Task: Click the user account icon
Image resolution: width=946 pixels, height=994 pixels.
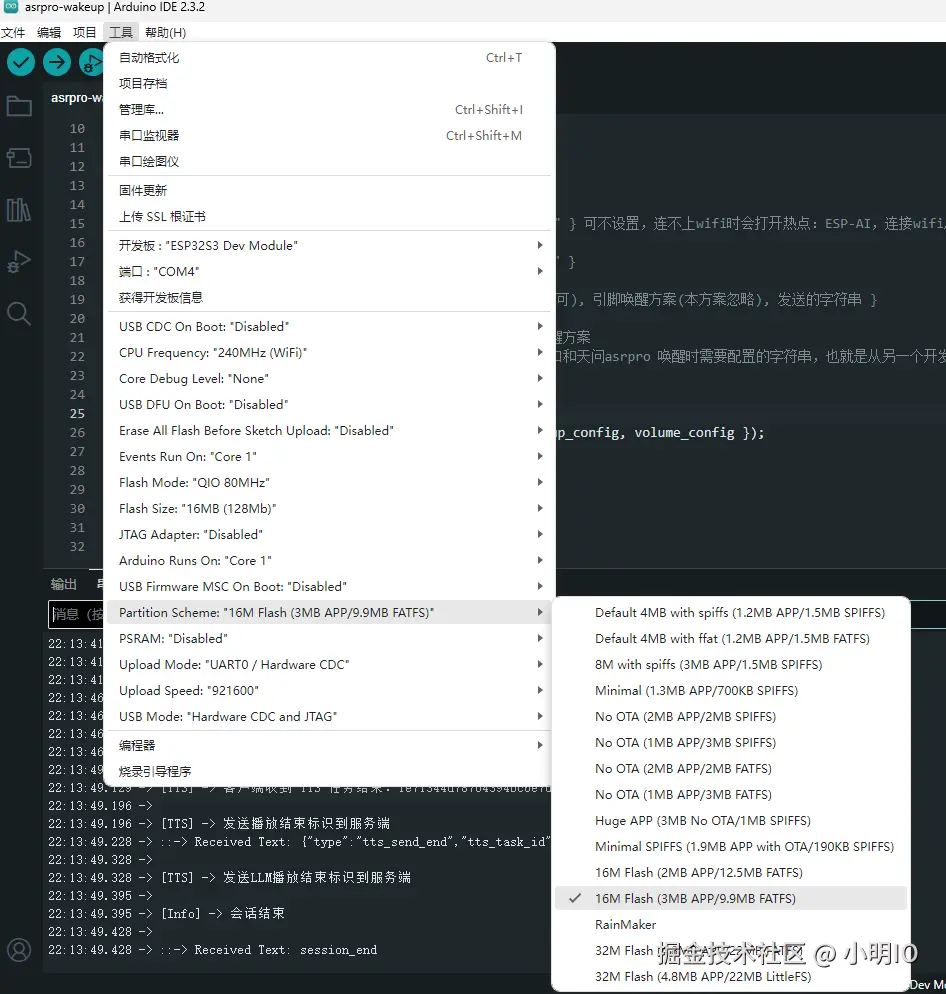Action: coord(19,950)
